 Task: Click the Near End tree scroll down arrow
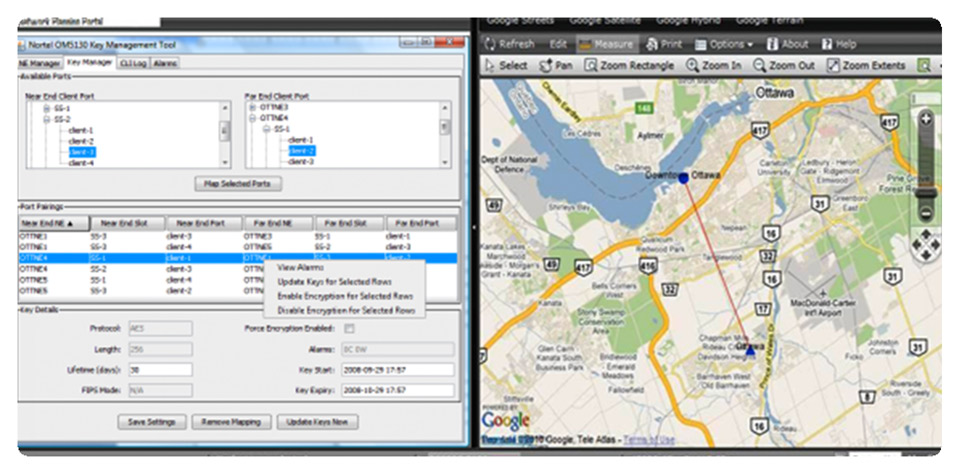coord(225,163)
